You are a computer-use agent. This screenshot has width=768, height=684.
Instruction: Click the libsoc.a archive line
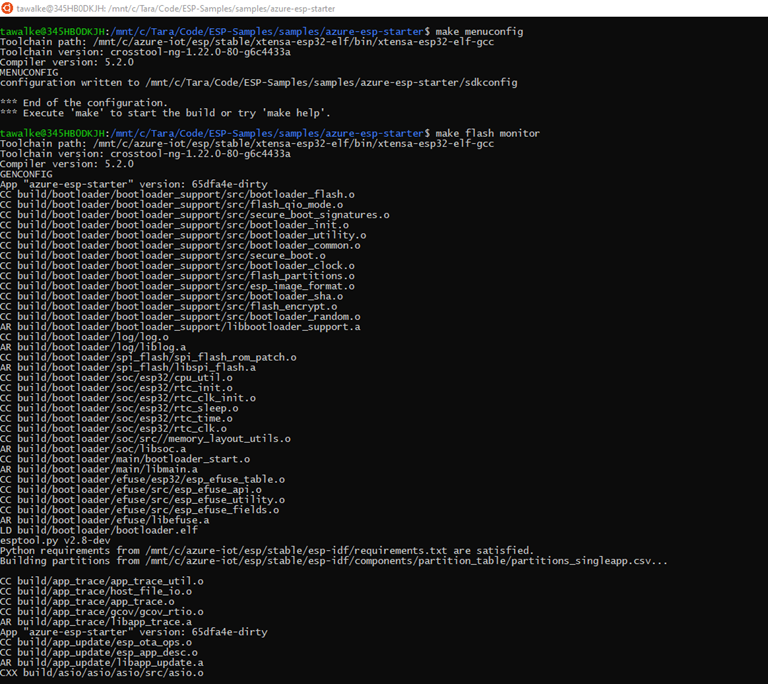click(x=93, y=449)
